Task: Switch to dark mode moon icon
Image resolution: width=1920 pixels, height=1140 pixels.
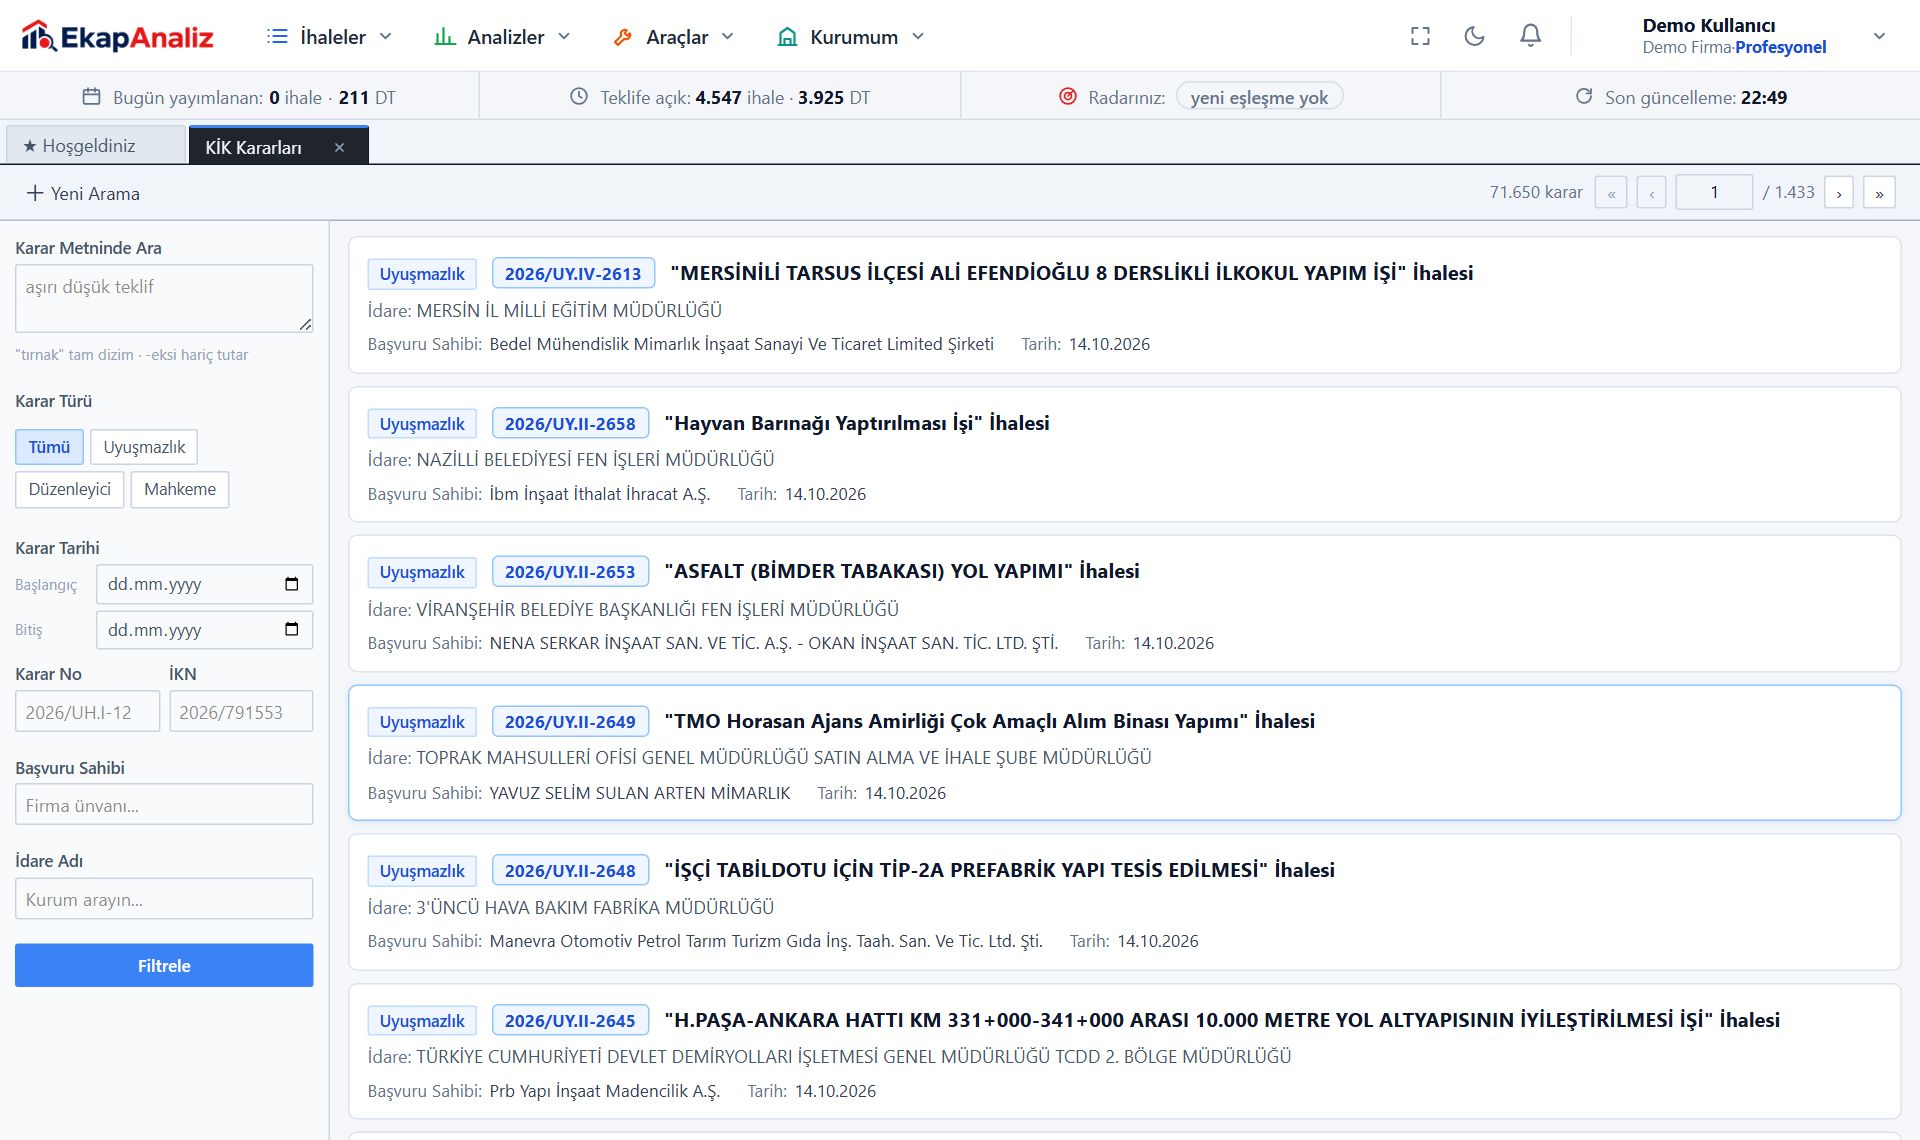Action: pos(1474,36)
